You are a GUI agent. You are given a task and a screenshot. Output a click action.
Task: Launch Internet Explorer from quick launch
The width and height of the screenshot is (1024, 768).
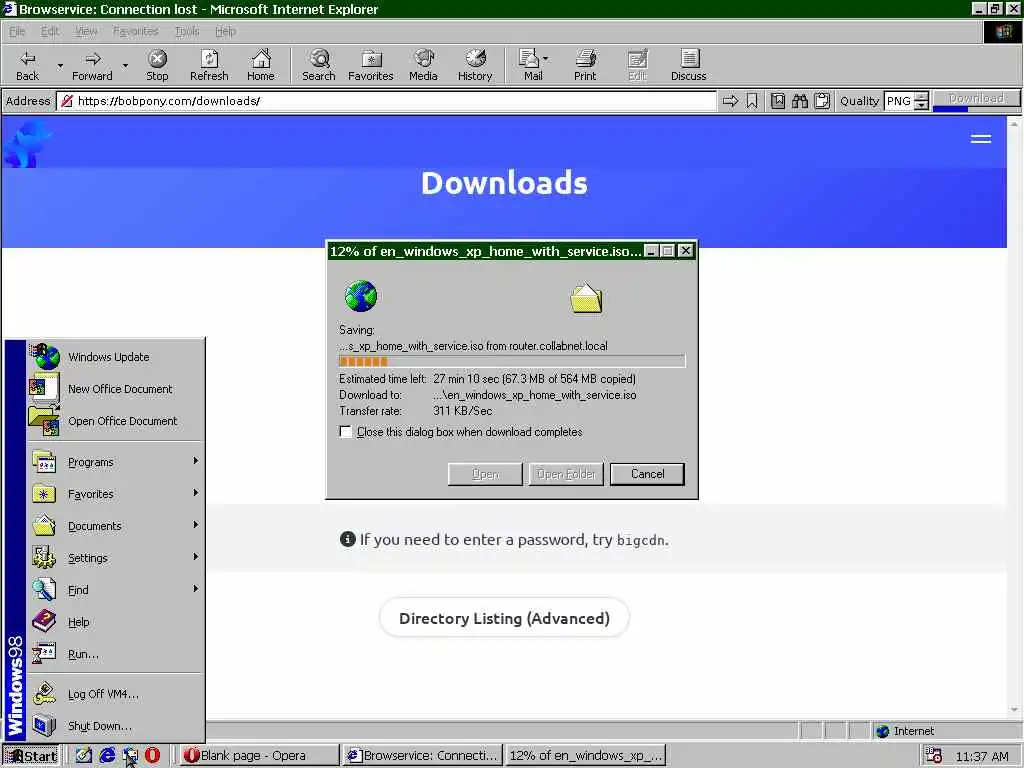(x=107, y=756)
